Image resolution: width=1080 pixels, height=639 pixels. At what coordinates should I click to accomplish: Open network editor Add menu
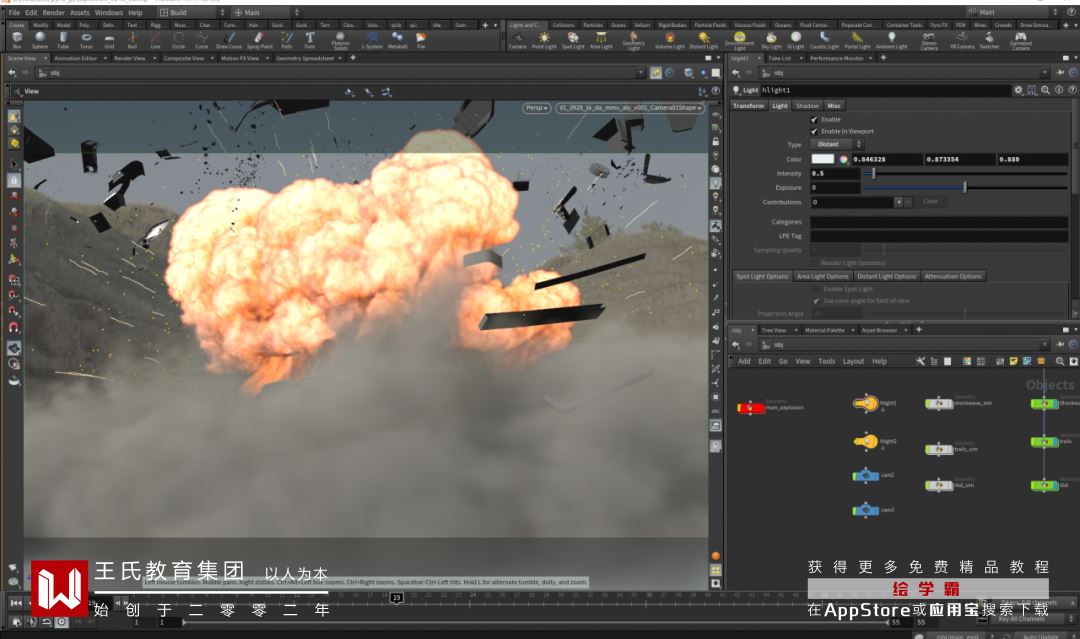click(x=744, y=361)
